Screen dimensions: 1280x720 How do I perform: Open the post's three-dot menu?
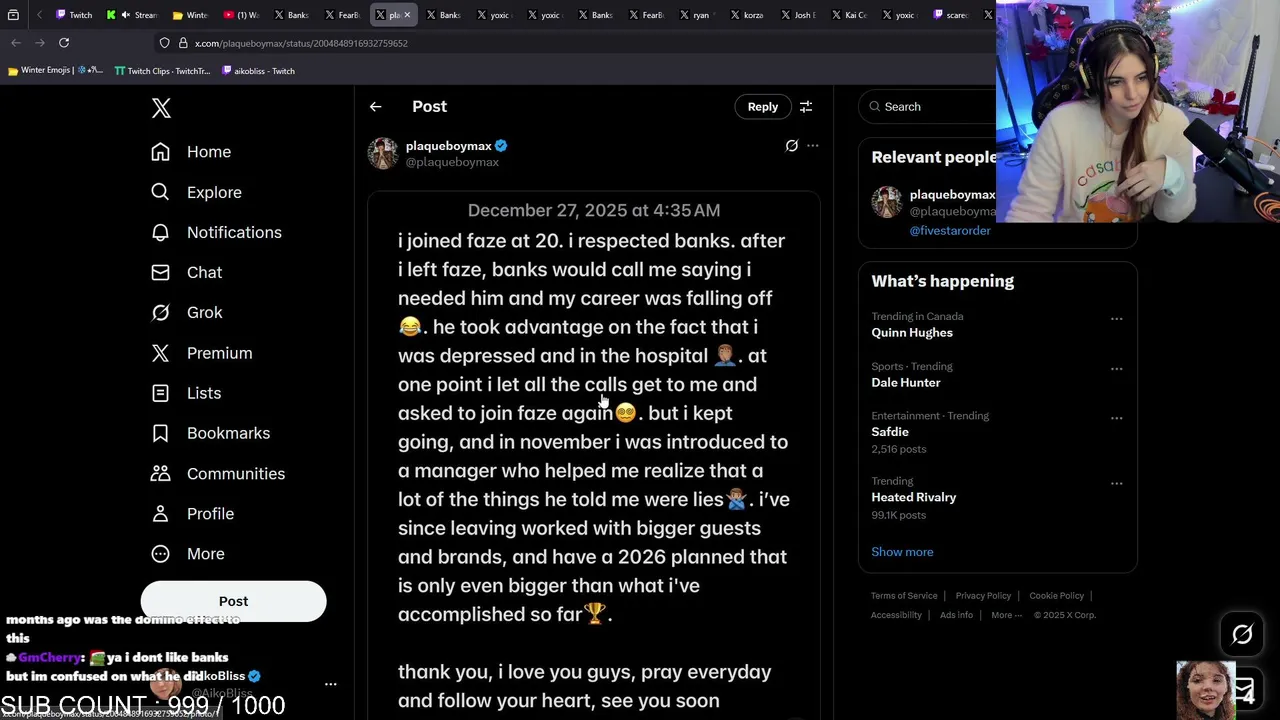[813, 146]
